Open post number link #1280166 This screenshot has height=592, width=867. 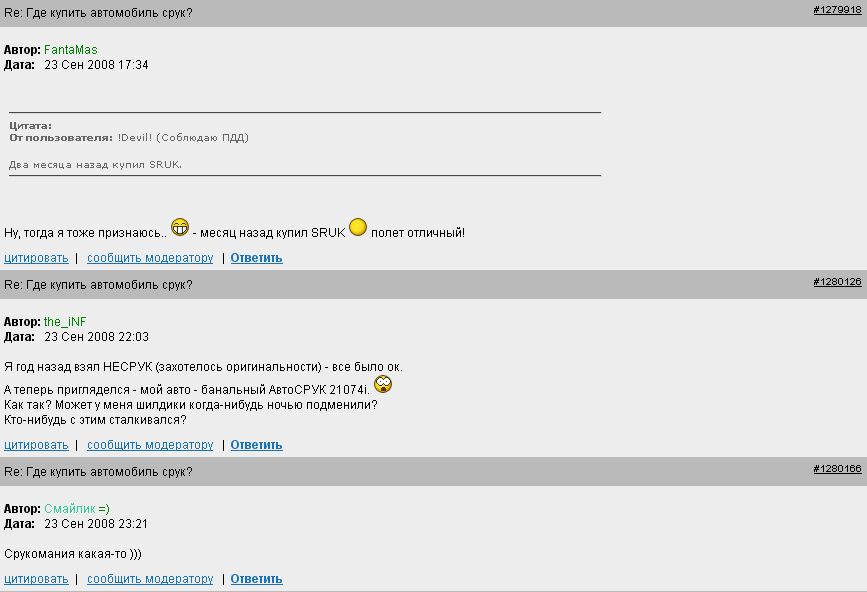837,468
